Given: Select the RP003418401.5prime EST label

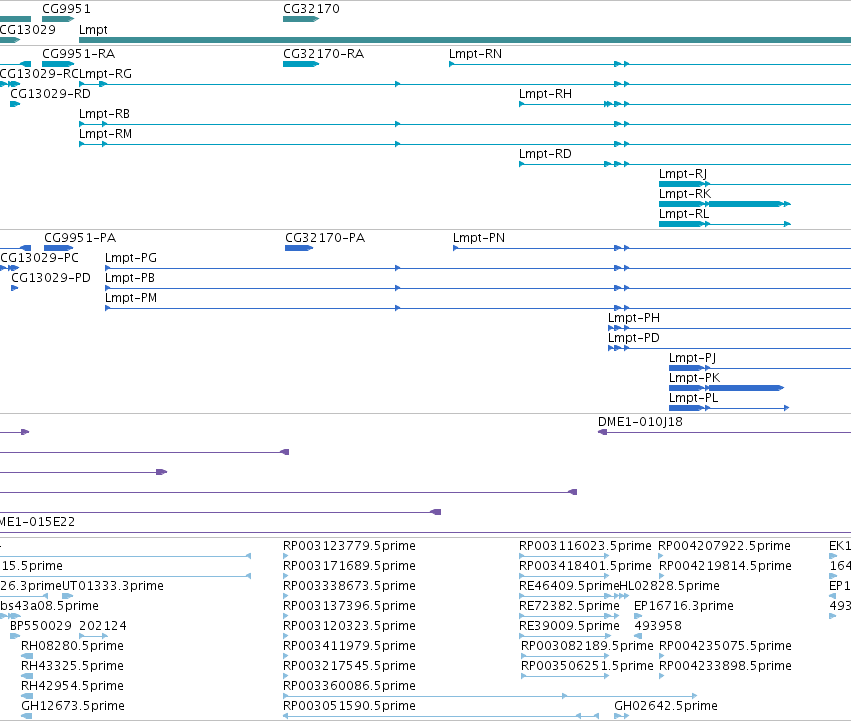Looking at the screenshot, I should (585, 566).
